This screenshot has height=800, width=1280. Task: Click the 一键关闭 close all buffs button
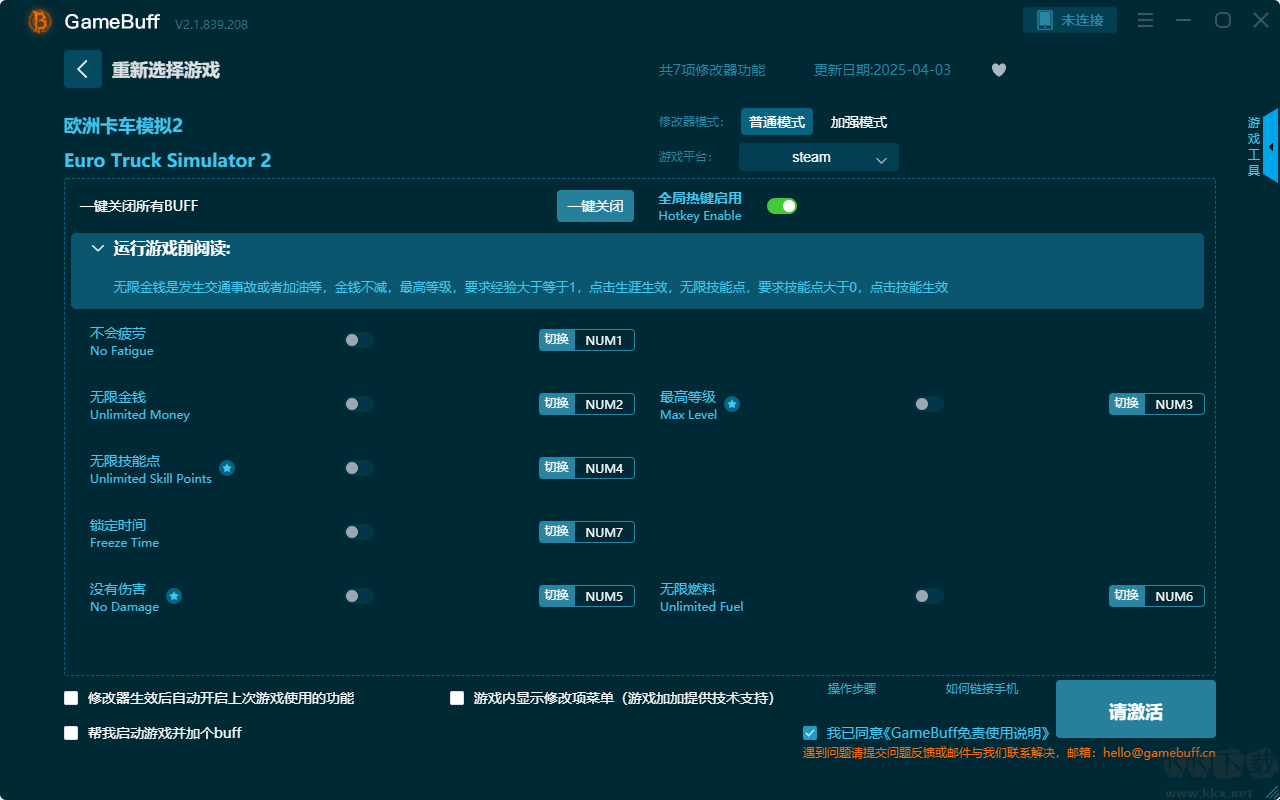(x=595, y=206)
